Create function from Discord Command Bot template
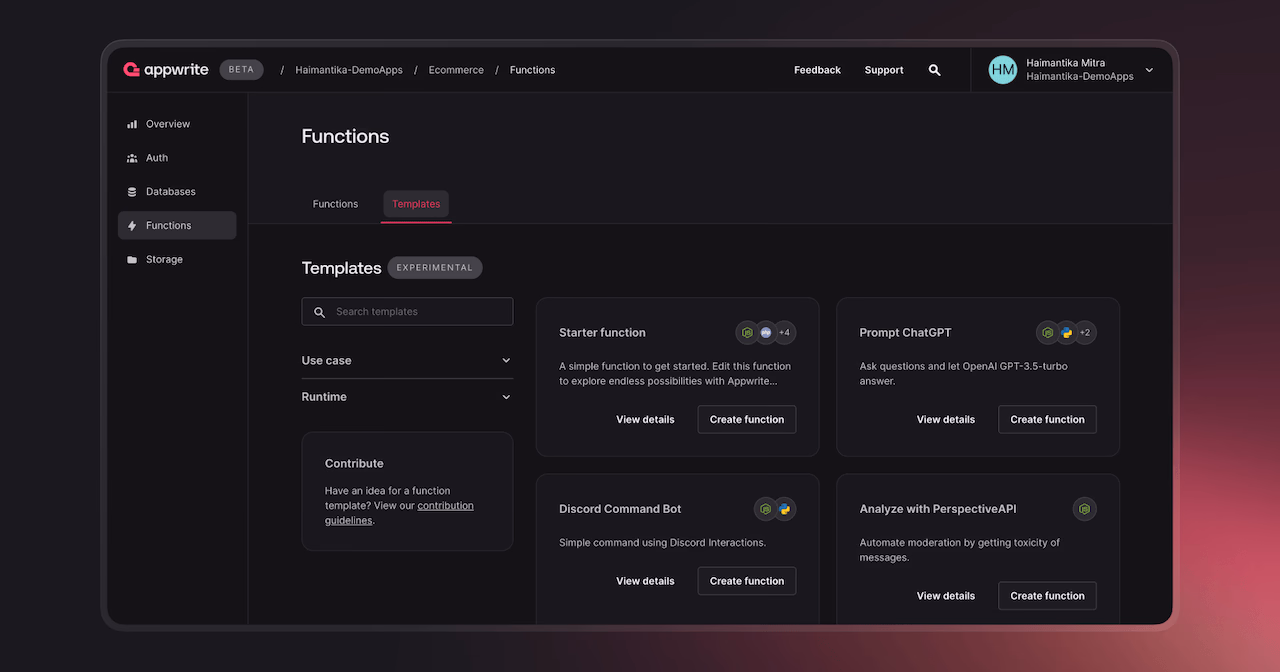The height and width of the screenshot is (672, 1280). pyautogui.click(x=747, y=581)
